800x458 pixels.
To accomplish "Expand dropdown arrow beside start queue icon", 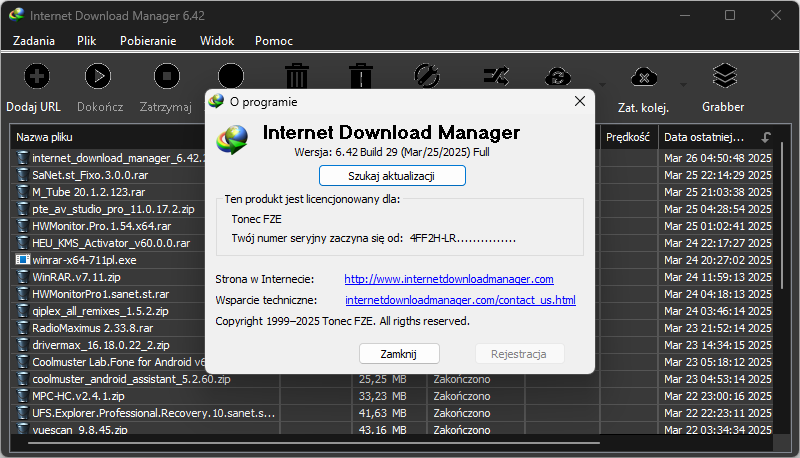I will click(x=603, y=85).
